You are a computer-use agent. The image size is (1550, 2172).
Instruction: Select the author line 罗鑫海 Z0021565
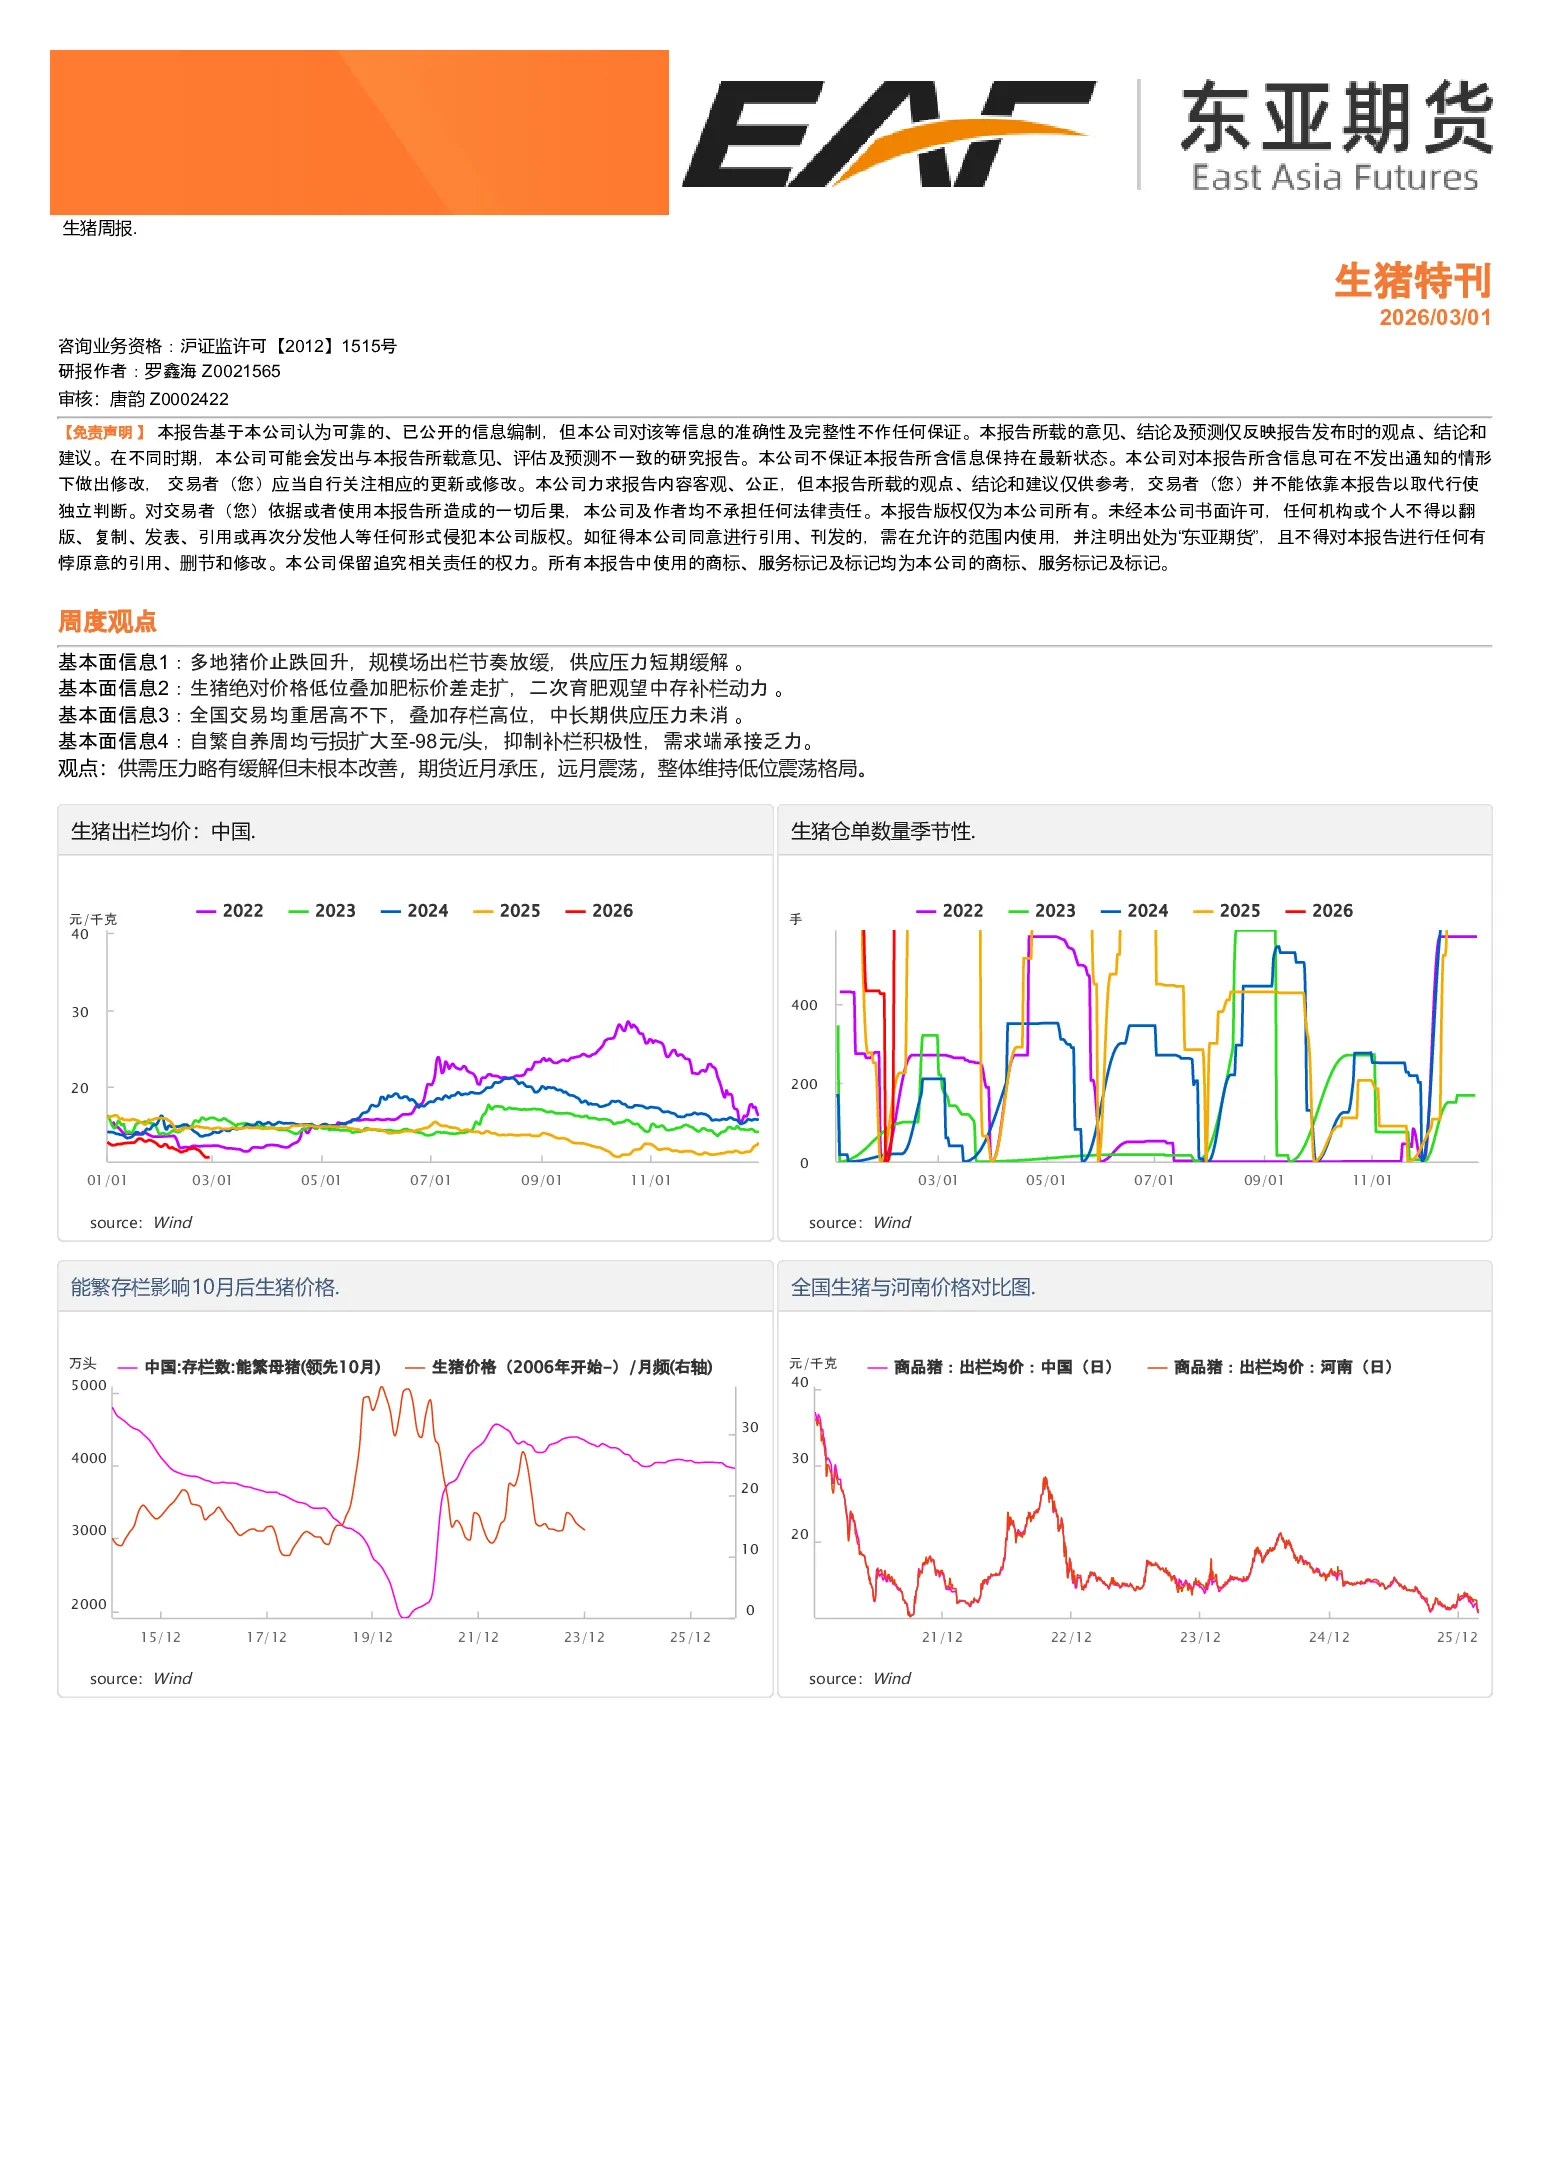(169, 371)
